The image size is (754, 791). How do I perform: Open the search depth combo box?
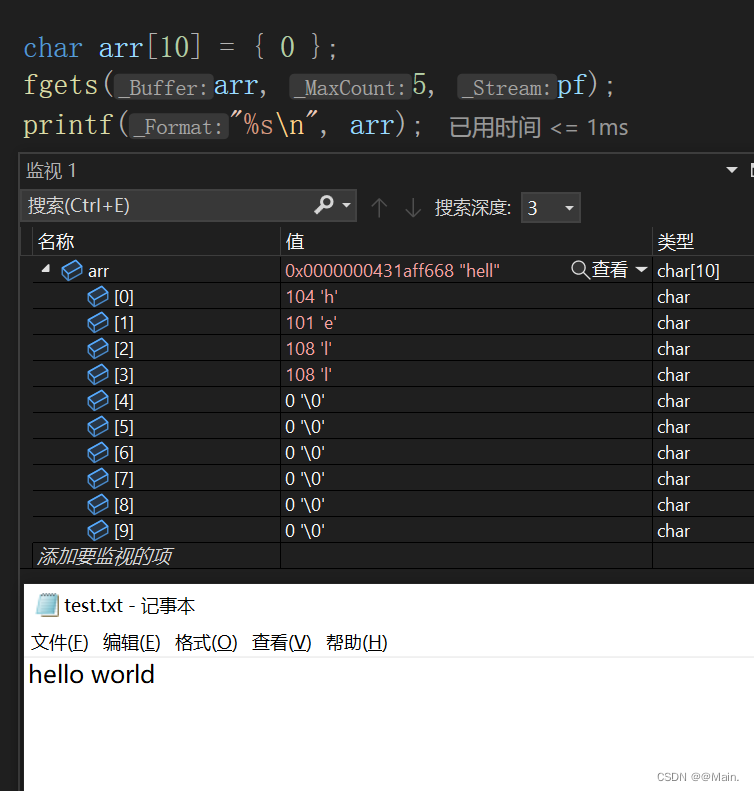click(551, 207)
